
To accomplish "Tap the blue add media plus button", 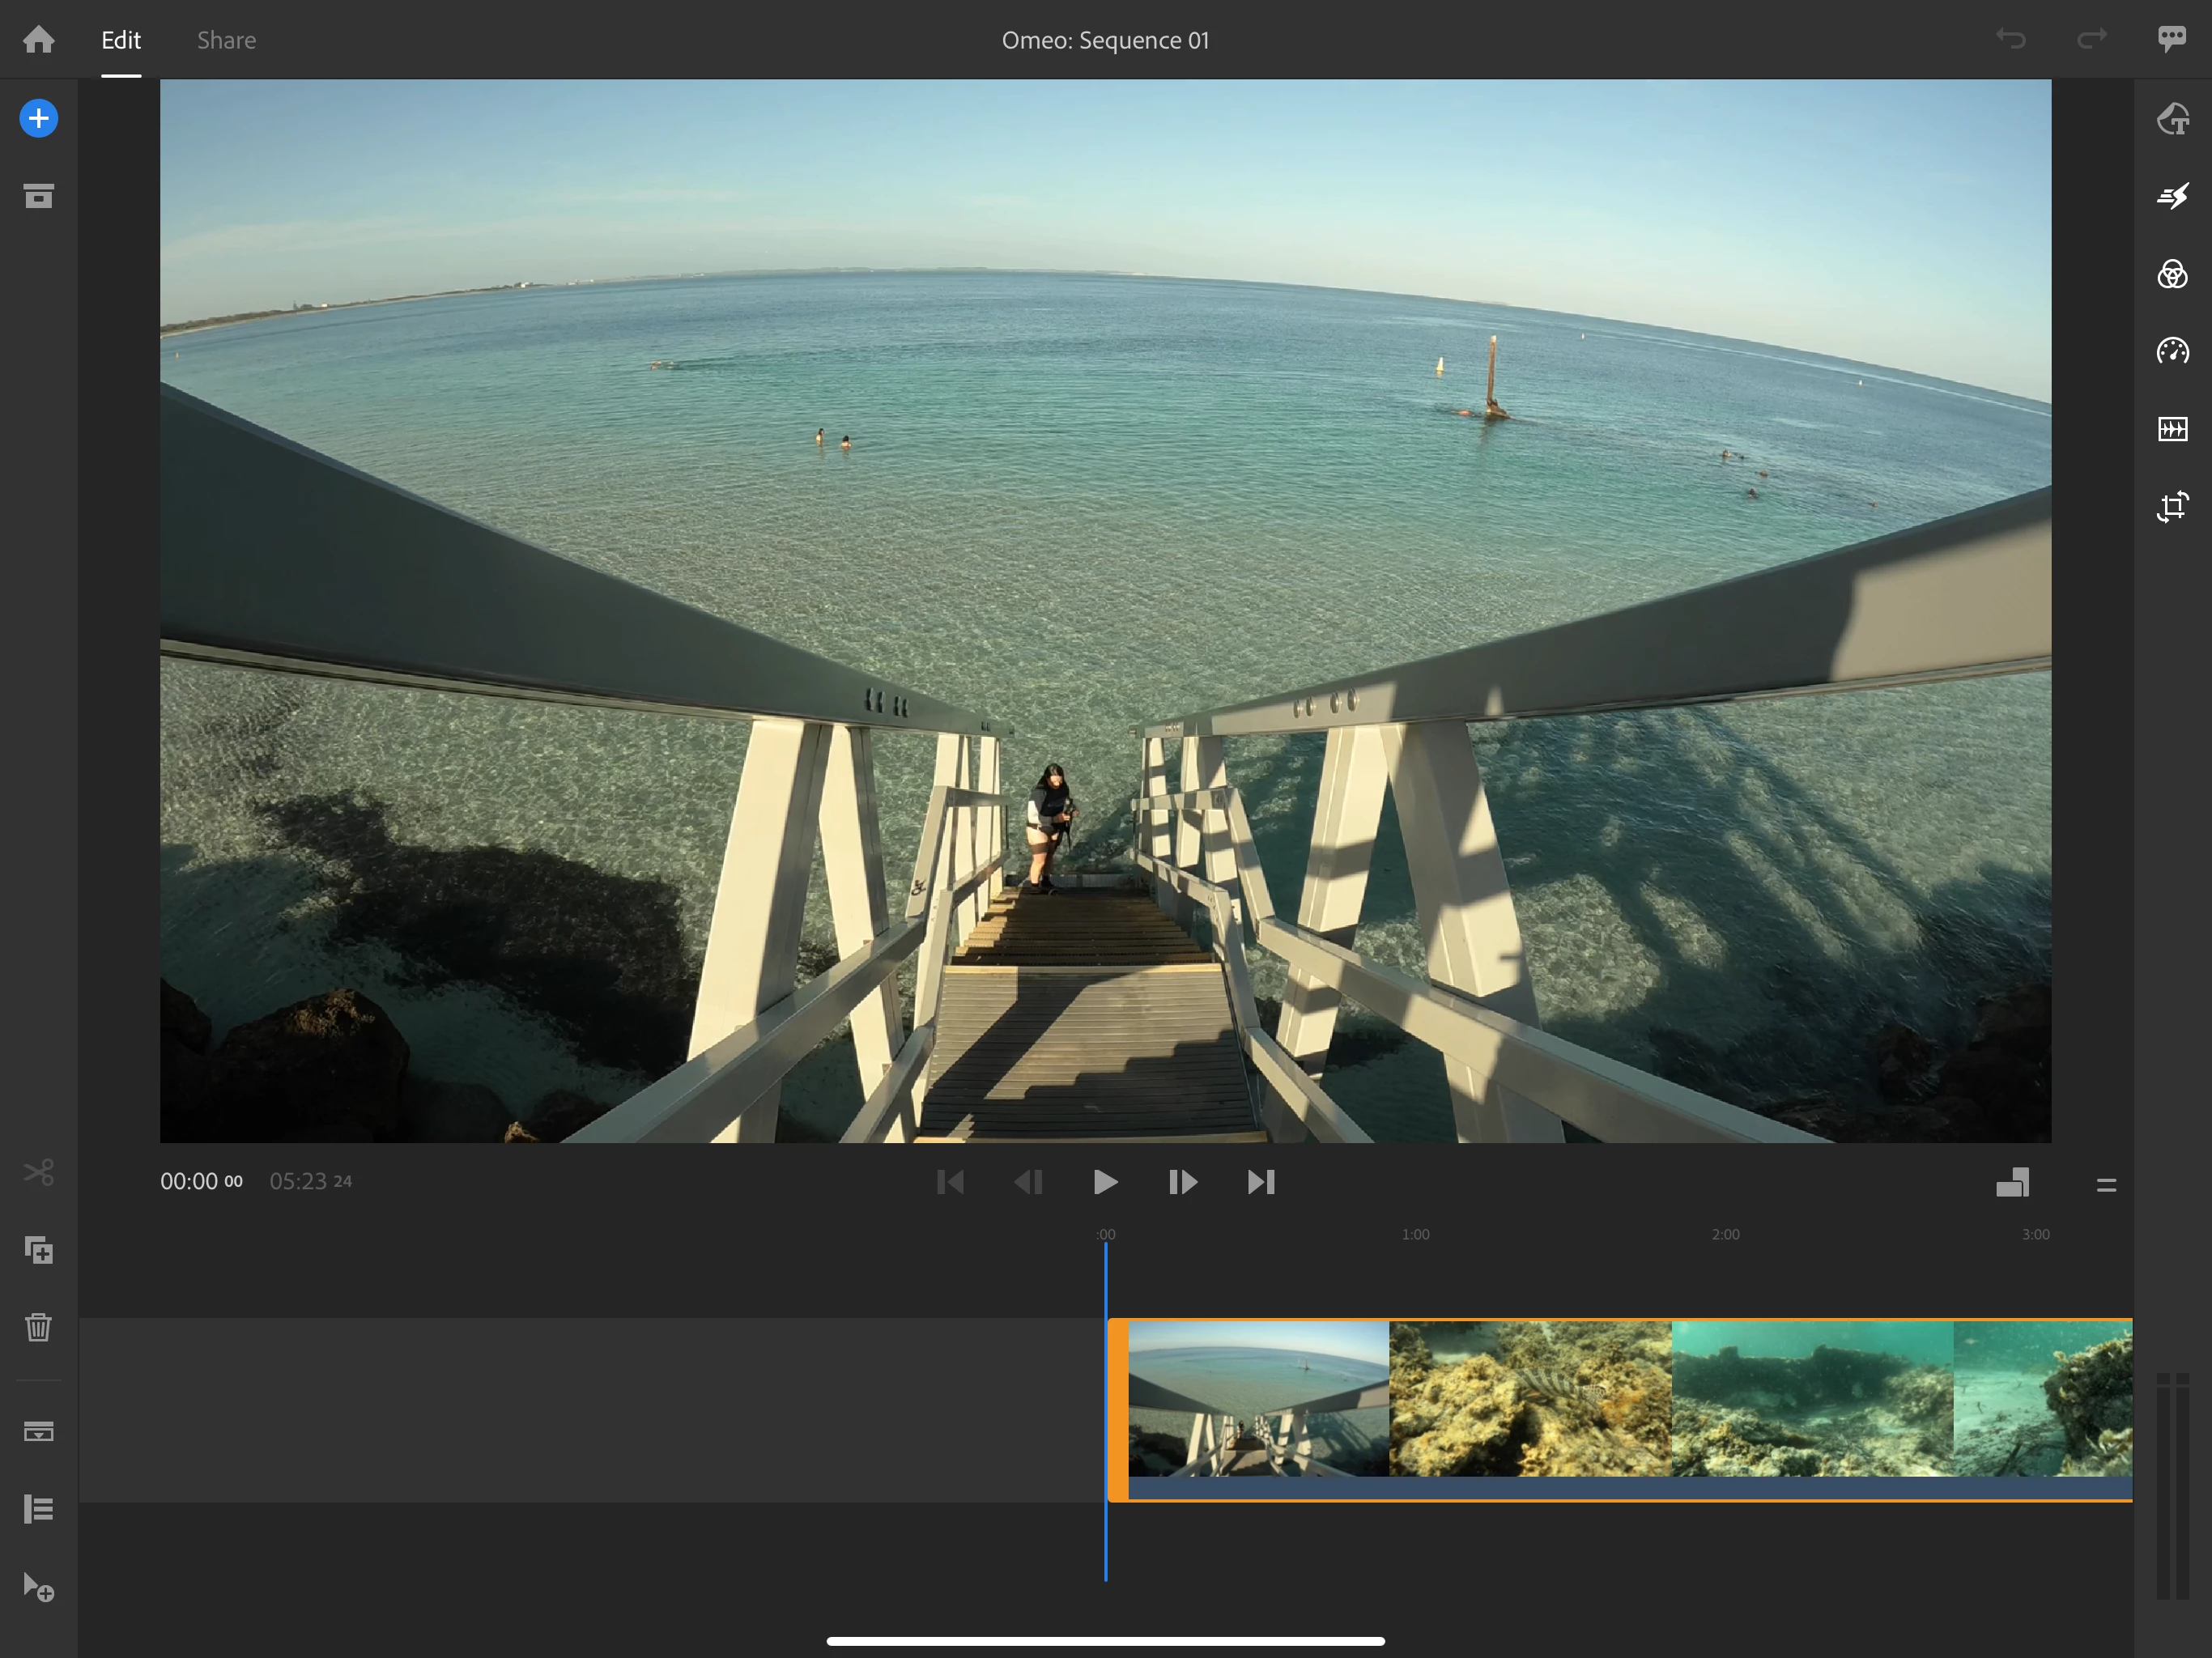I will [38, 119].
